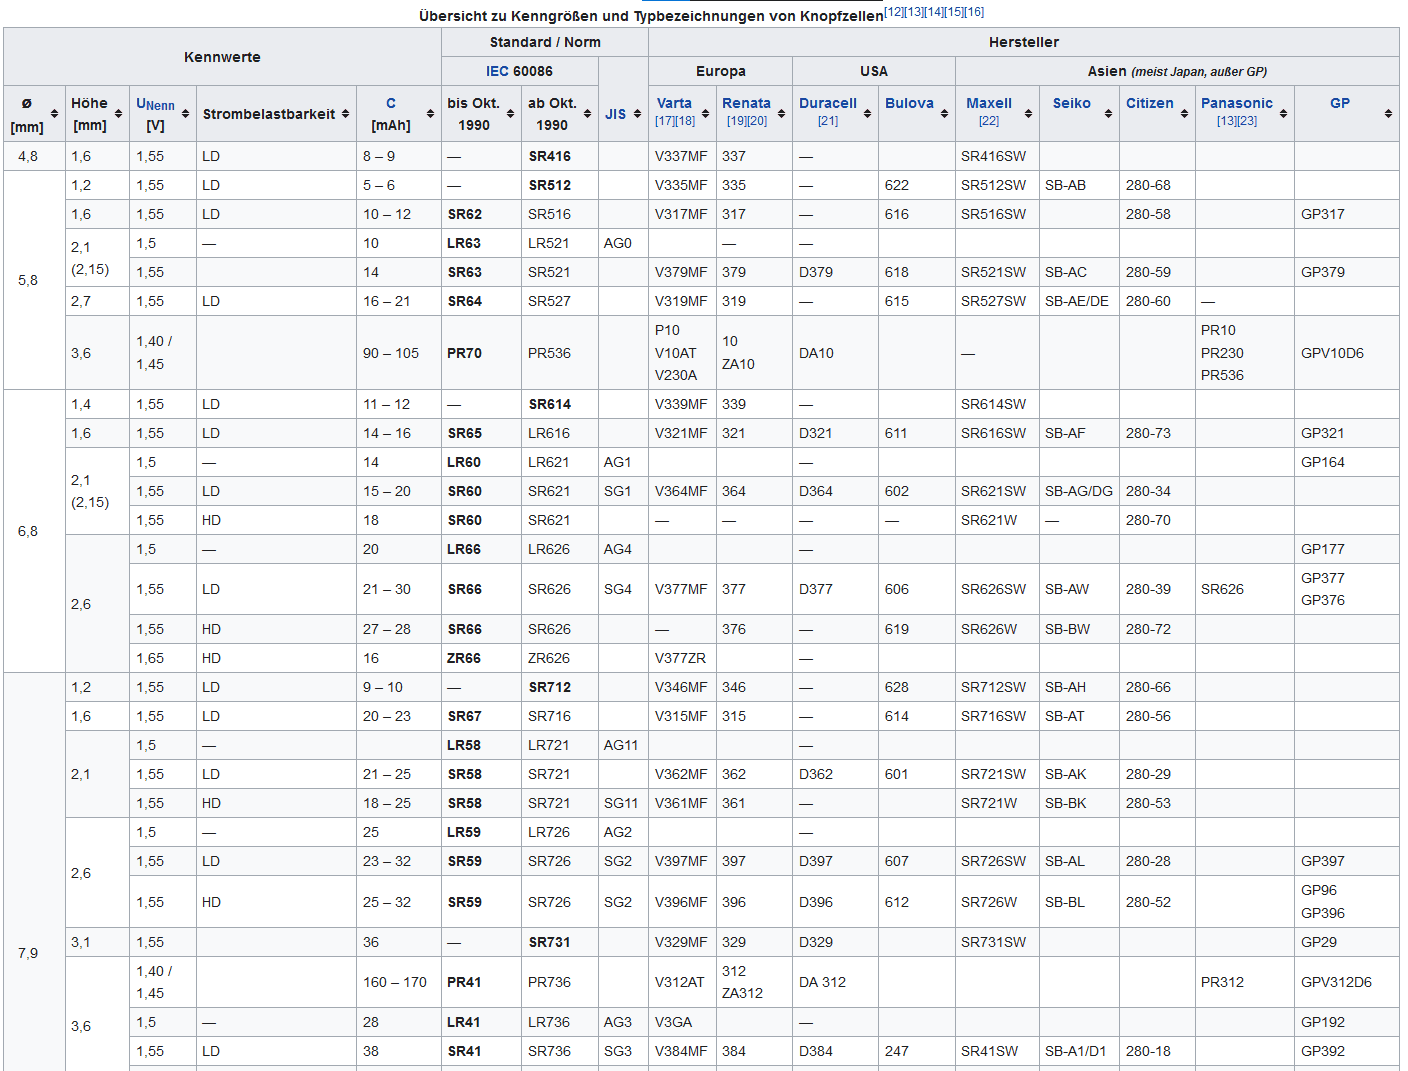Sort table using the Strombelastbarkeit sort arrows
This screenshot has width=1408, height=1071.
click(345, 114)
